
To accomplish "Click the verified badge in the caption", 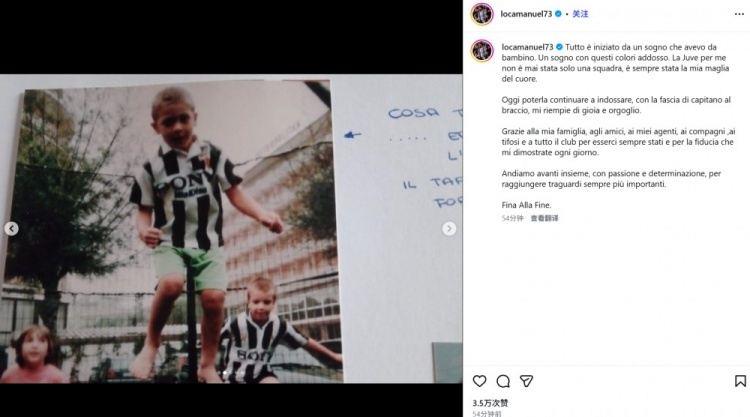I will click(x=559, y=46).
